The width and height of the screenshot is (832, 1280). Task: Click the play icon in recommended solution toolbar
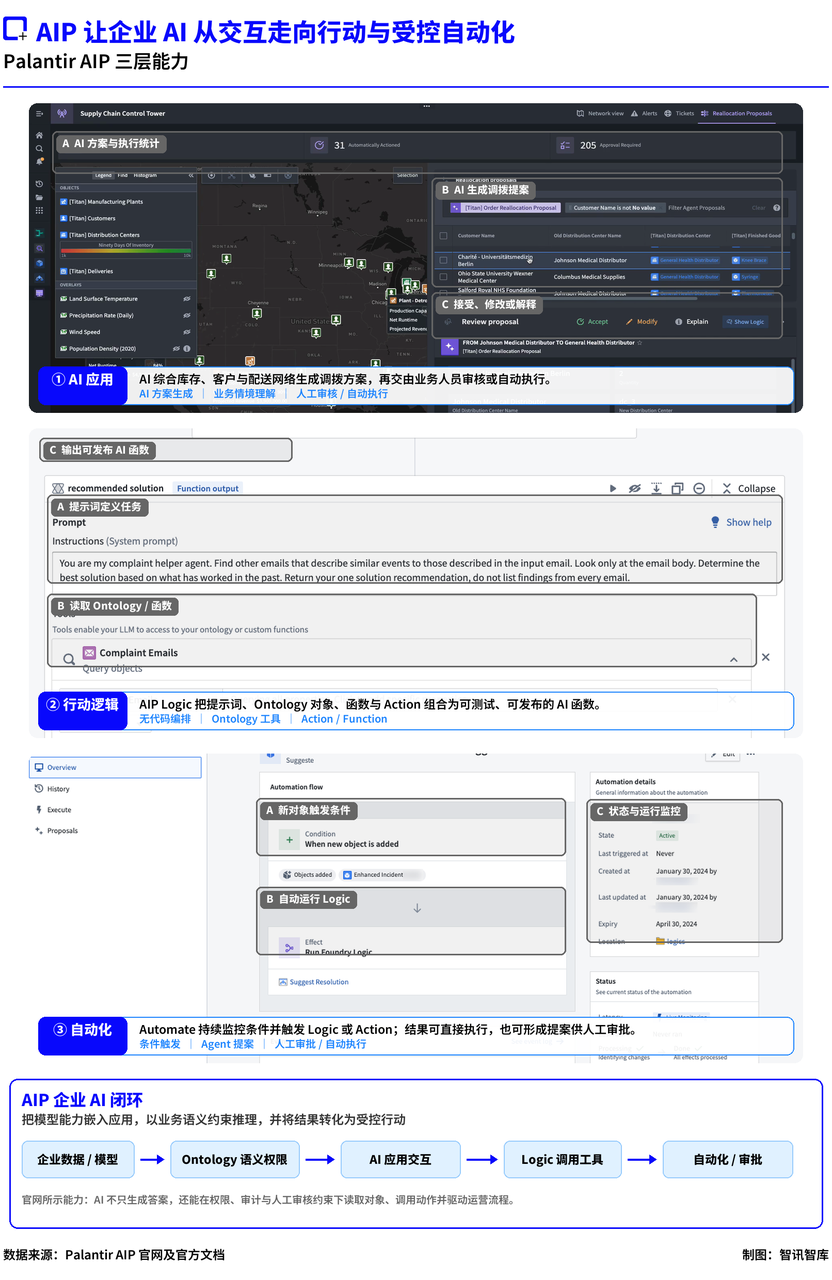[x=613, y=488]
